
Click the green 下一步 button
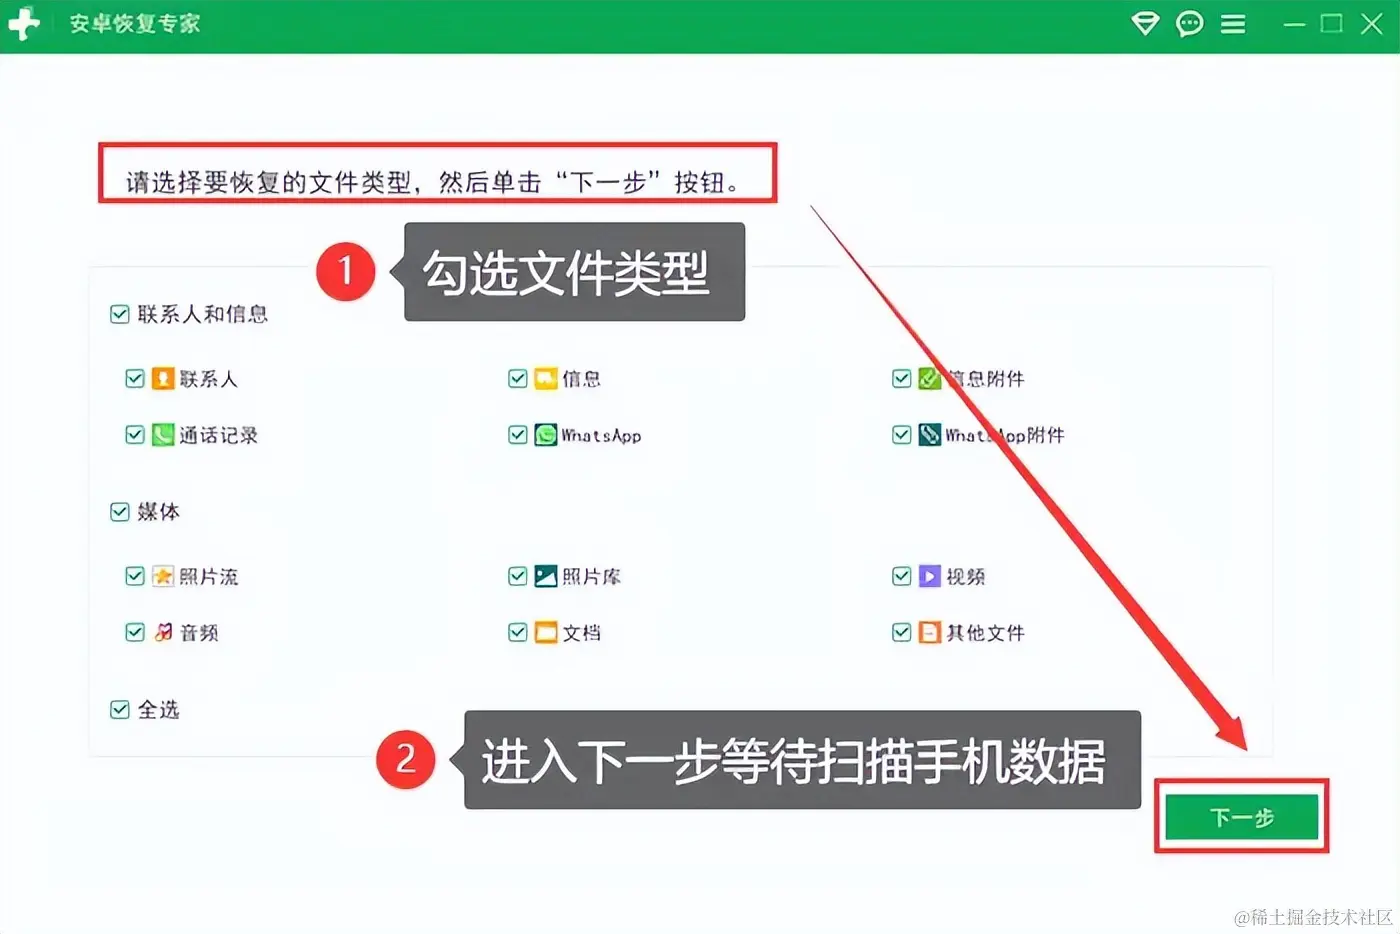pos(1242,817)
